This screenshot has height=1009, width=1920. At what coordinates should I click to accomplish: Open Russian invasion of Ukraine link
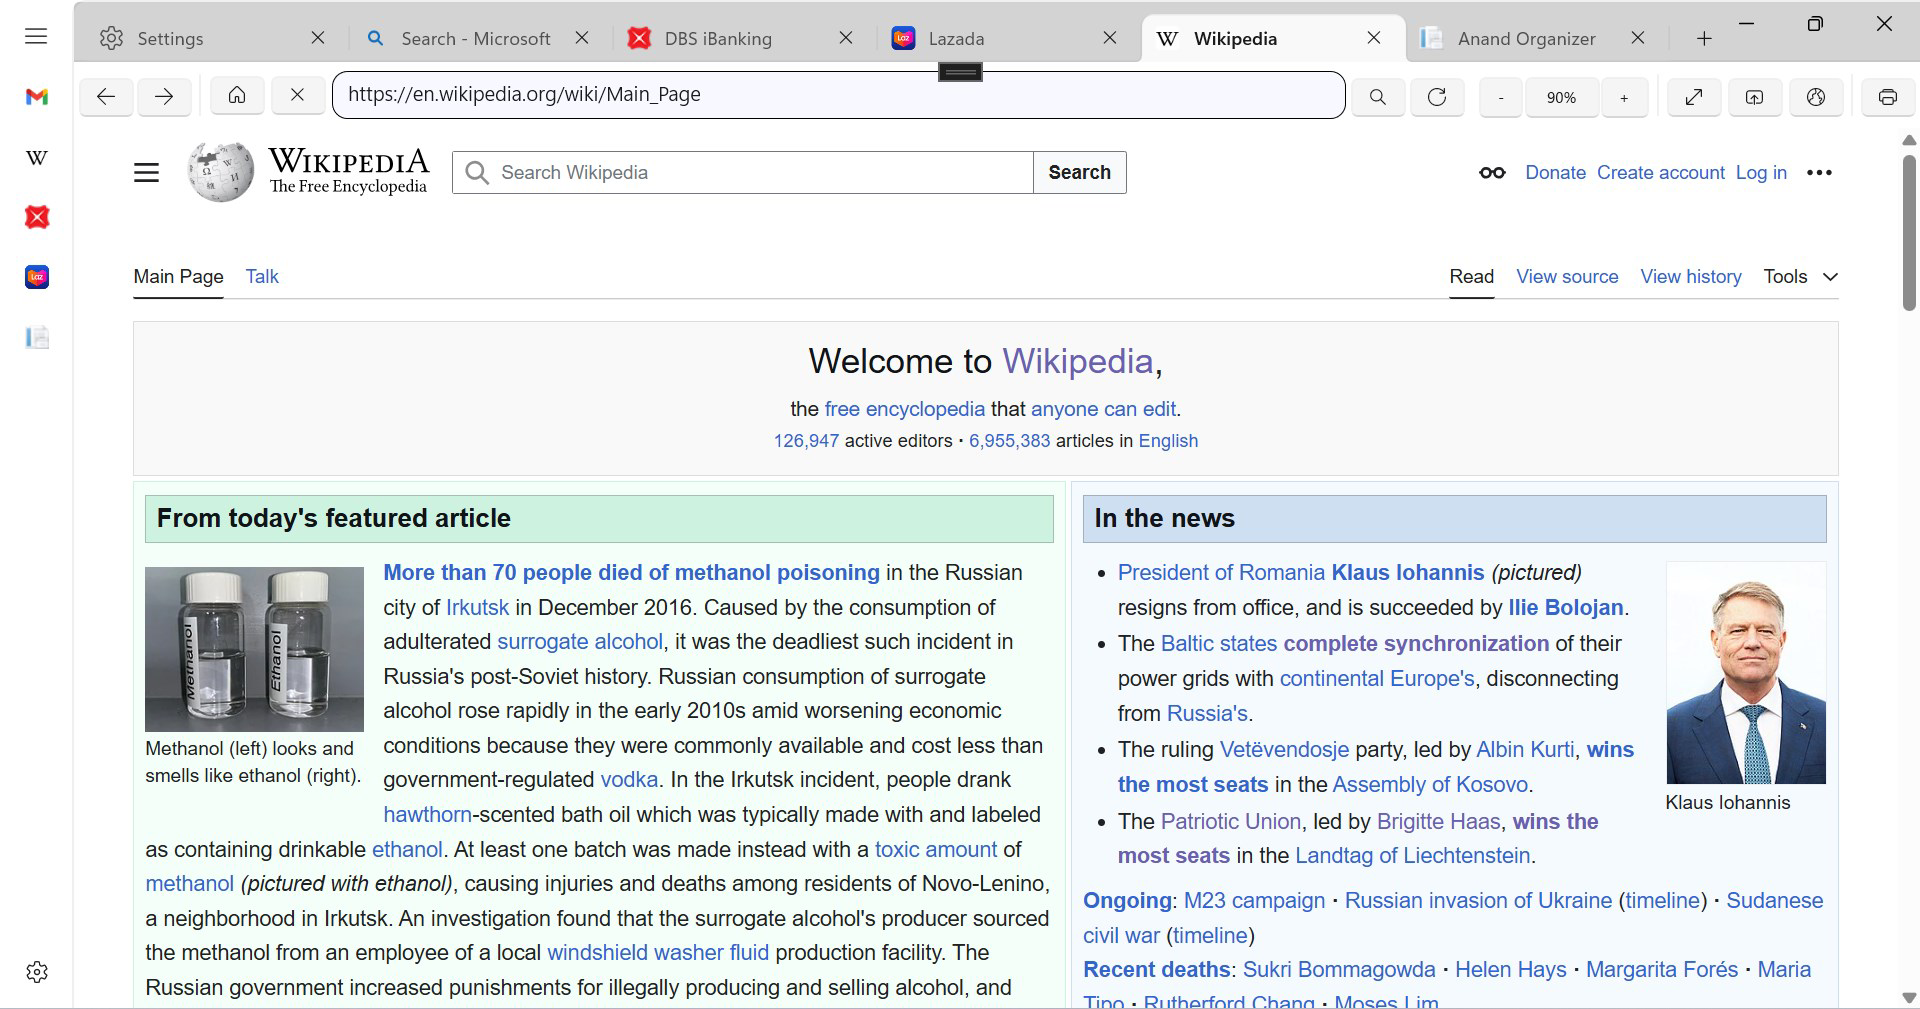[x=1478, y=901]
